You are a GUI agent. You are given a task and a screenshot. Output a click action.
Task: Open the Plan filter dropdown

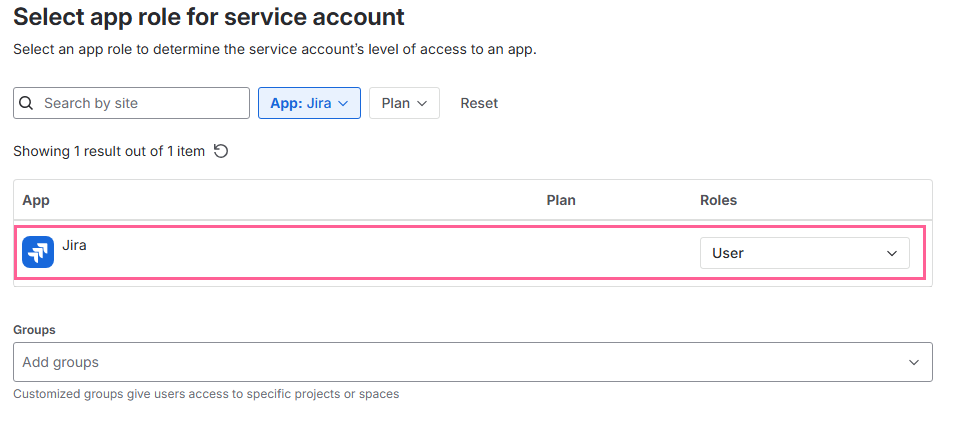(404, 103)
